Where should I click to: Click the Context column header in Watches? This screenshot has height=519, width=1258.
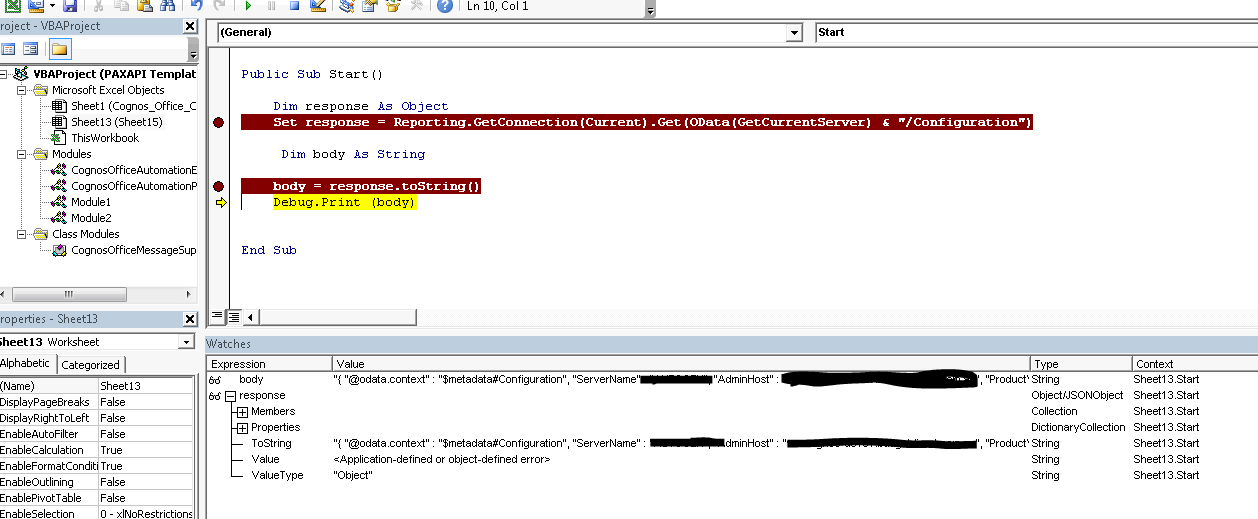coord(1195,364)
